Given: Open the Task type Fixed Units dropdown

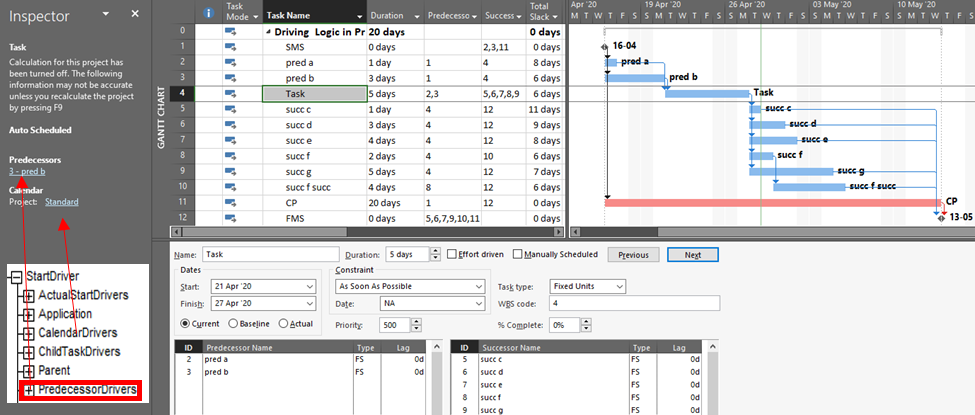Looking at the screenshot, I should 620,287.
